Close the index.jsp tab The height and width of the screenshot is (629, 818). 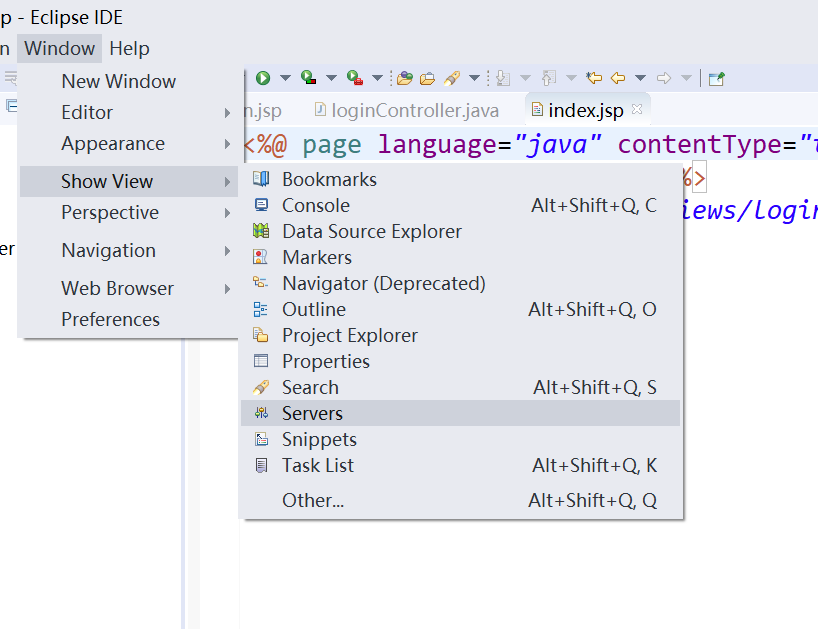[636, 109]
